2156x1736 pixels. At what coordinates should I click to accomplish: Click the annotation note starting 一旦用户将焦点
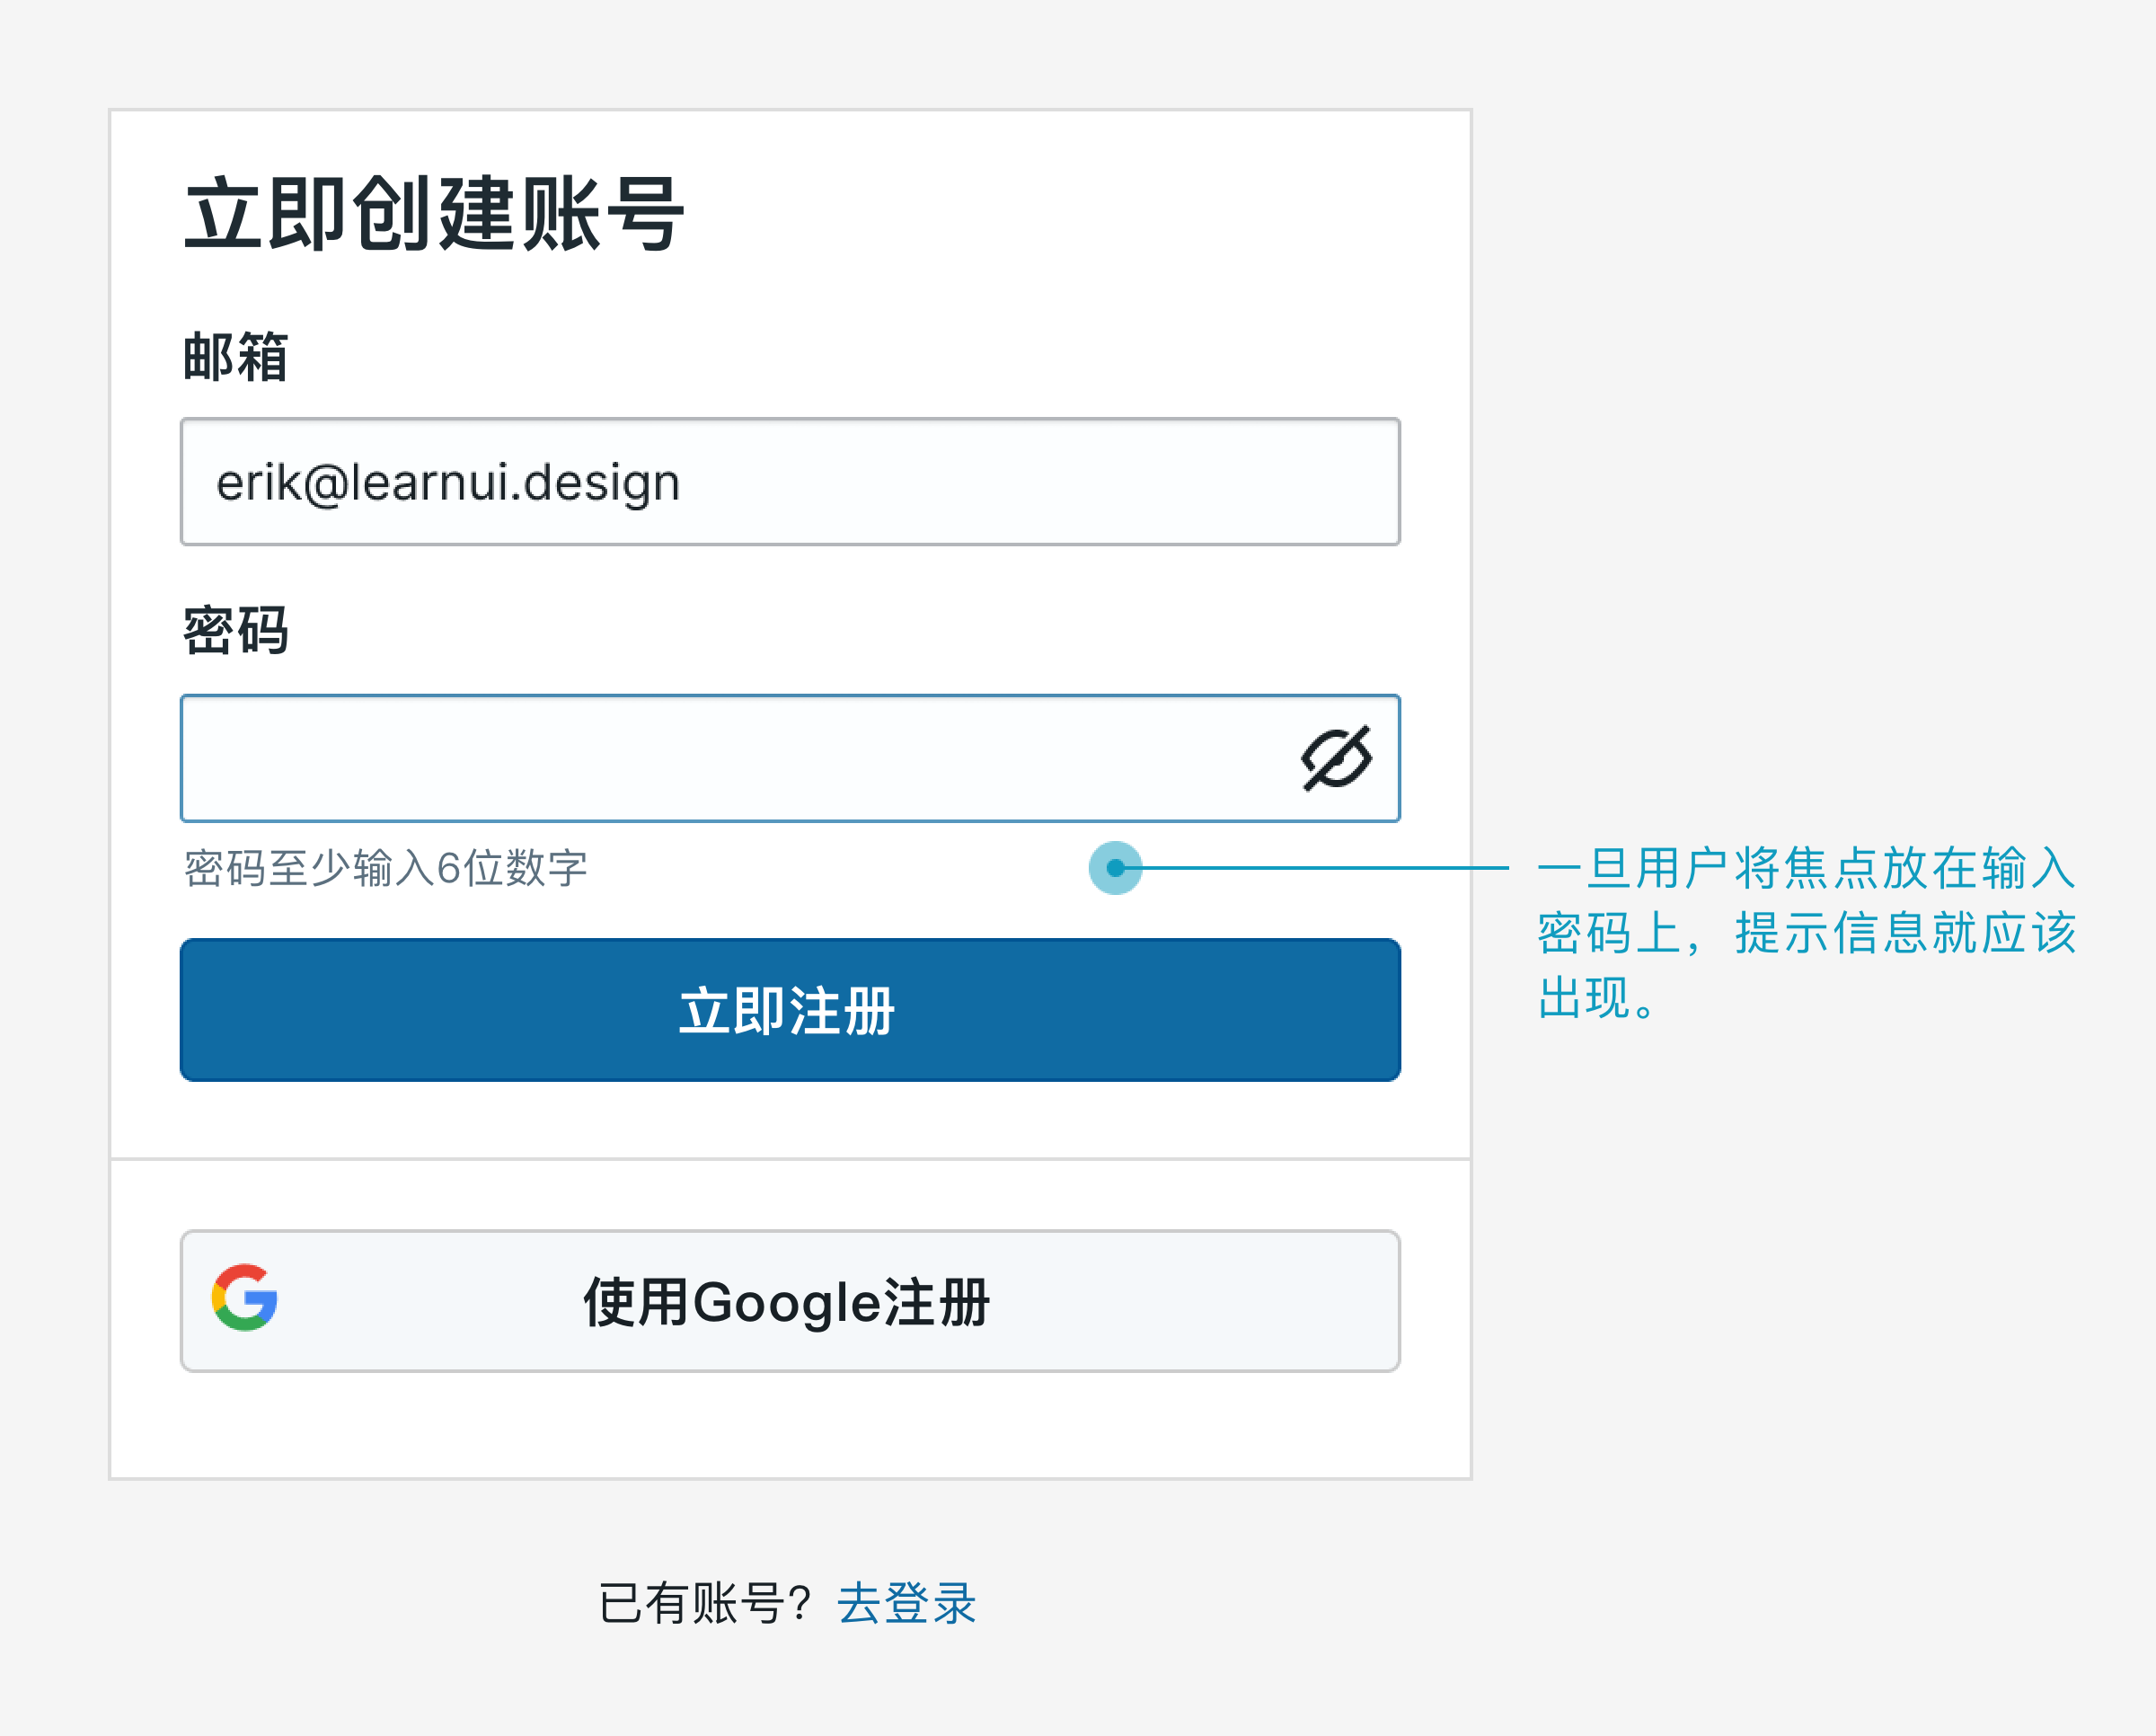[1807, 932]
